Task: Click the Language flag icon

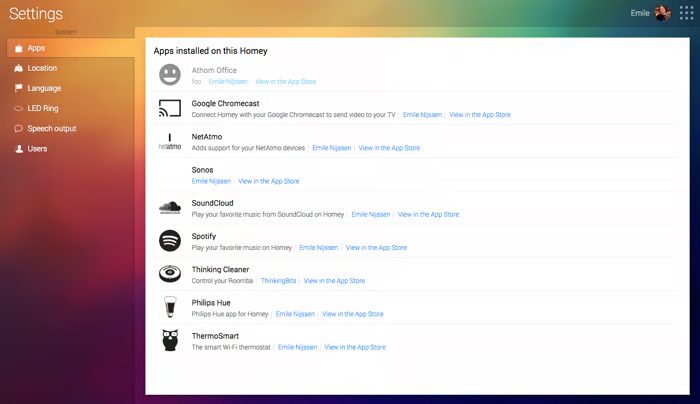Action: [x=18, y=88]
